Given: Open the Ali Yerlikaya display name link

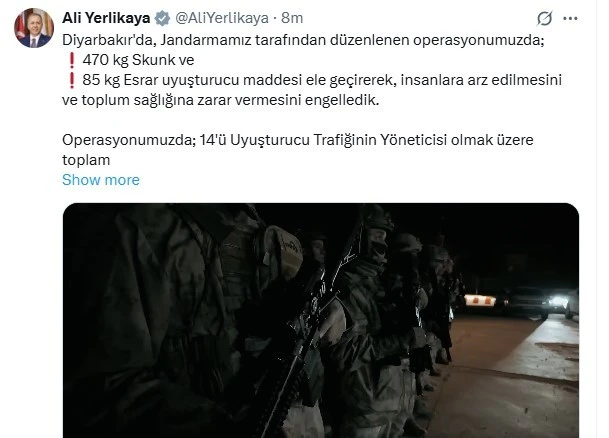Looking at the screenshot, I should point(106,18).
